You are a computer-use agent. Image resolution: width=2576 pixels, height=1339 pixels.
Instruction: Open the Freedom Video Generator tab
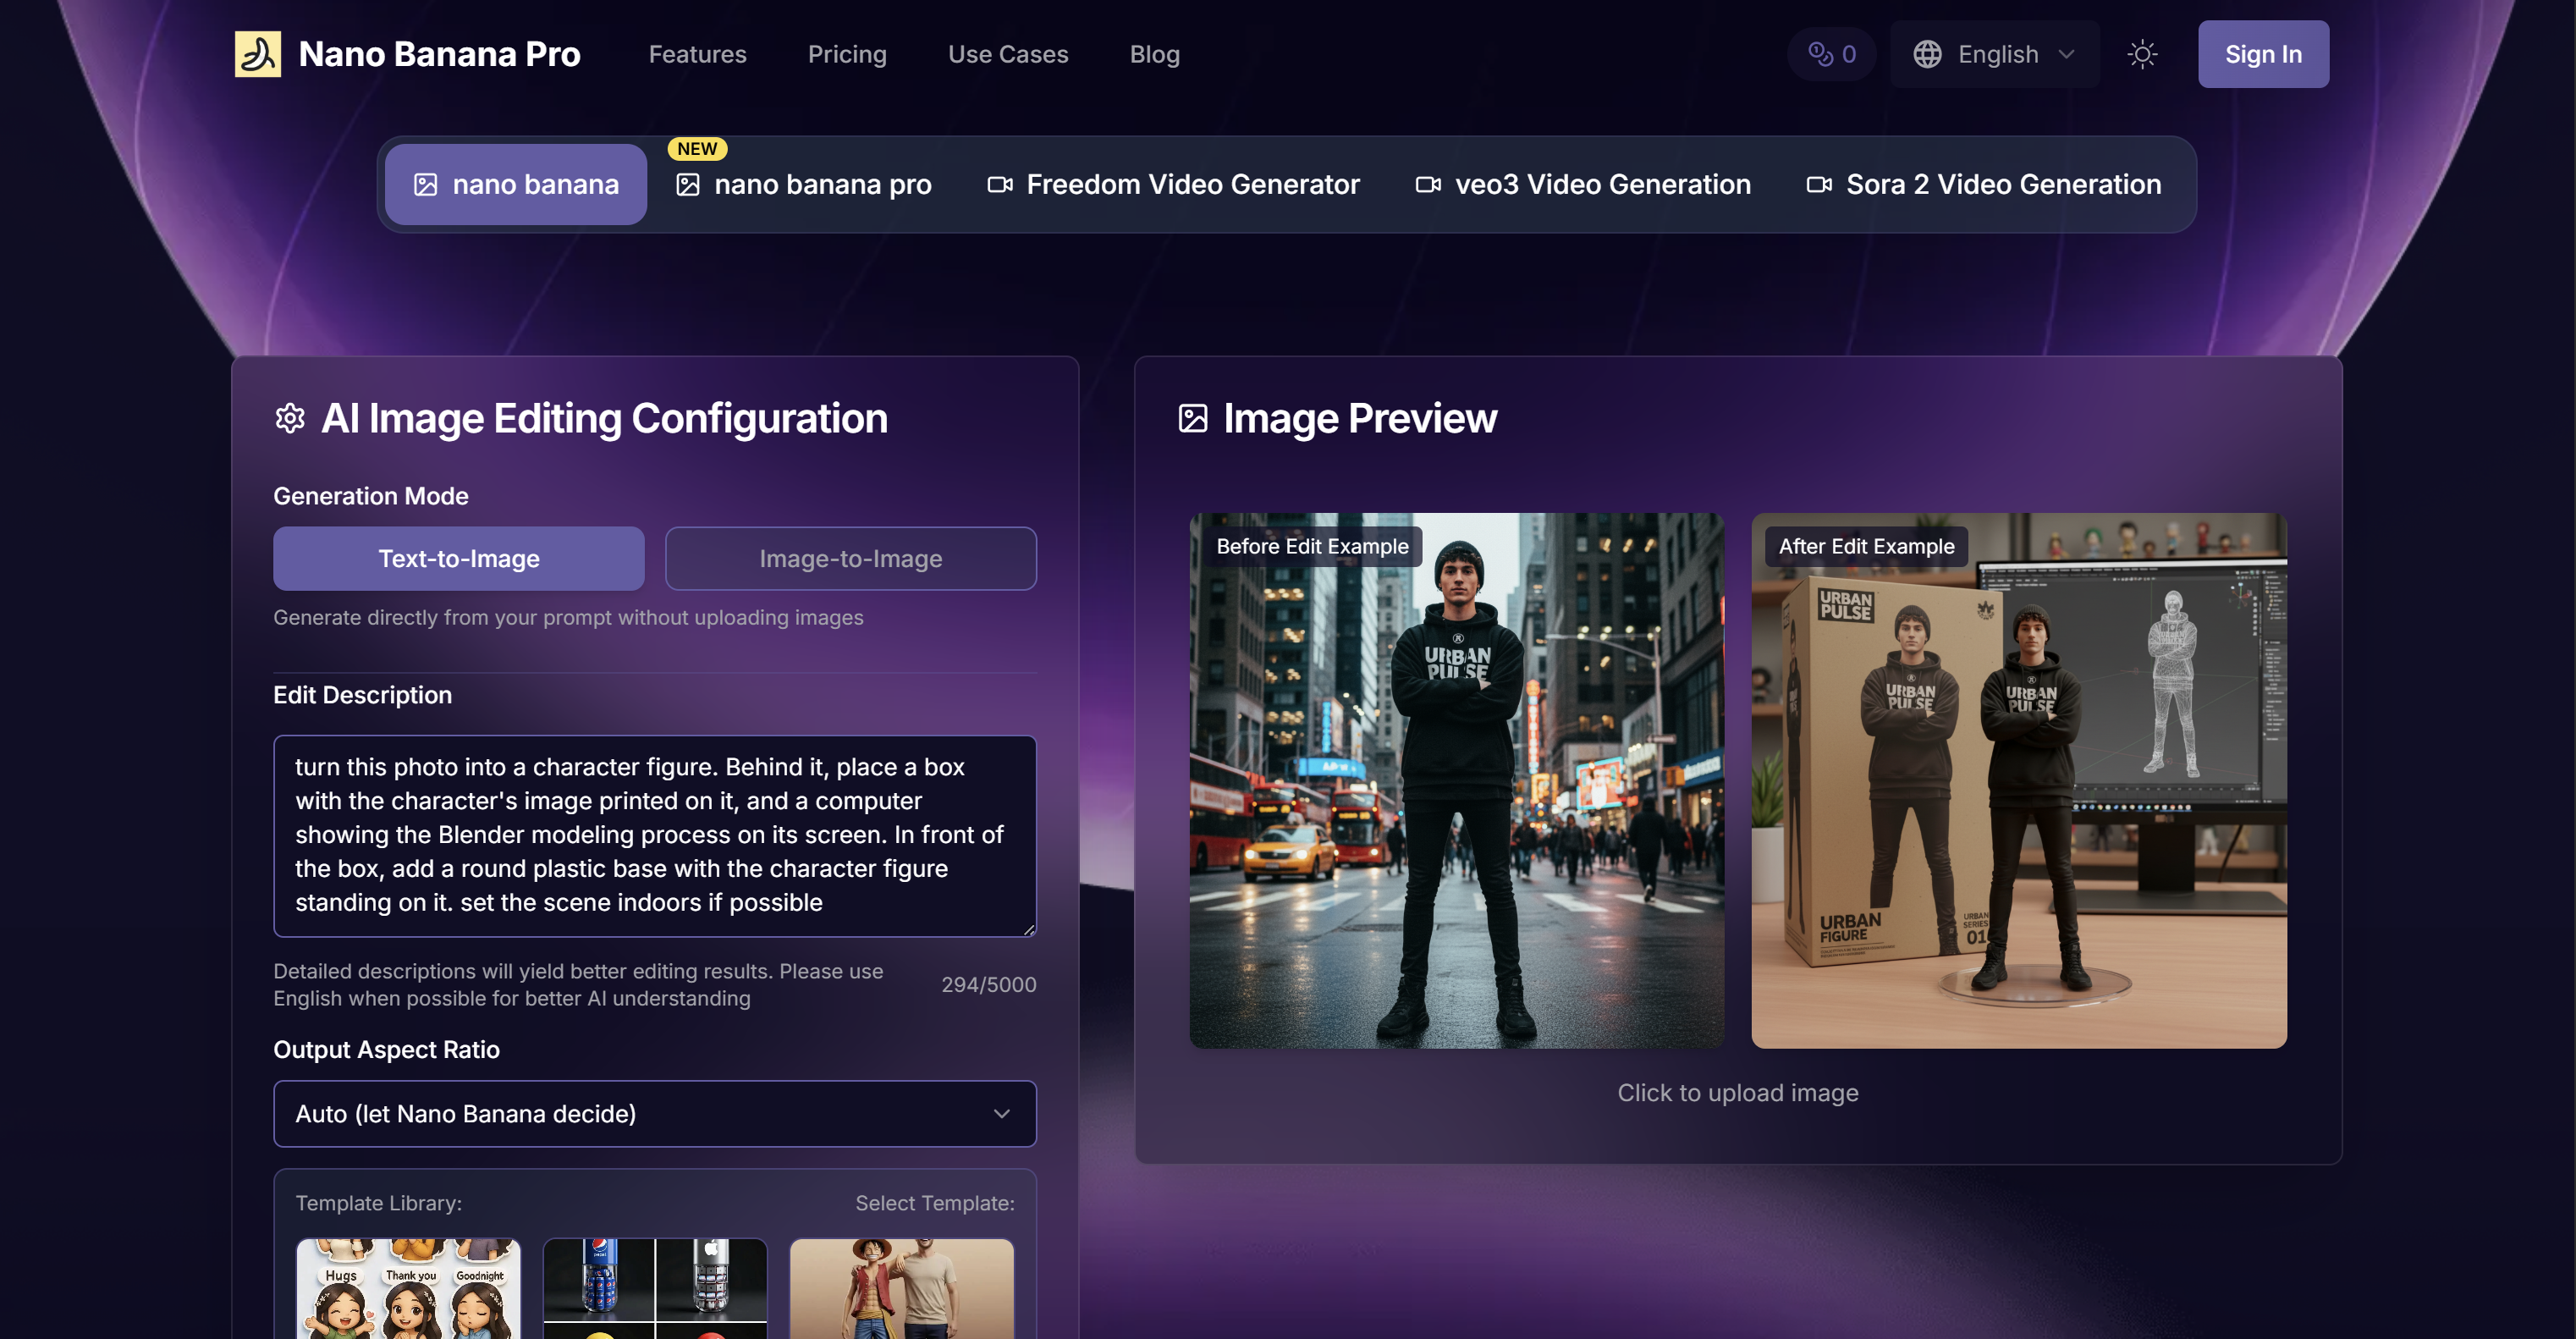pos(1173,184)
